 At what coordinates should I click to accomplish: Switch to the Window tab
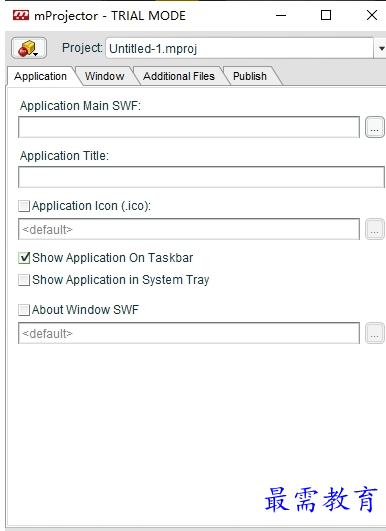(x=105, y=76)
